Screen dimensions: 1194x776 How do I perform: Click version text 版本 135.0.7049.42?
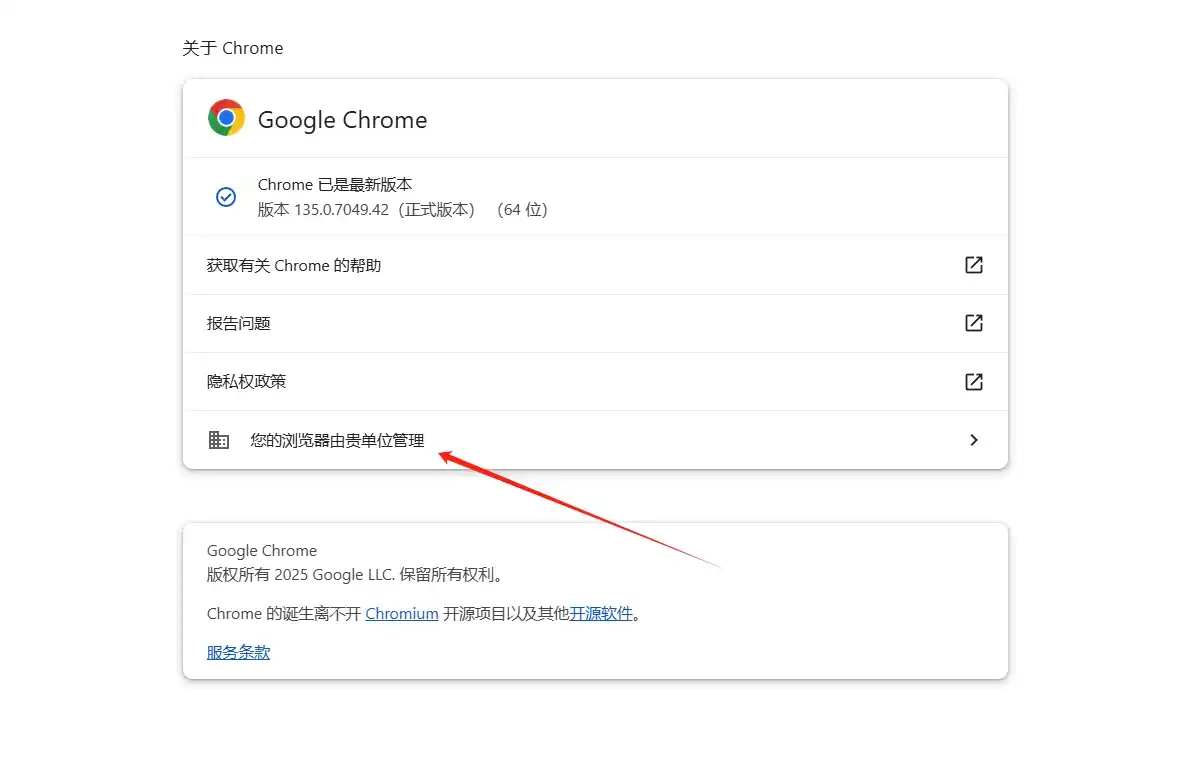(323, 210)
